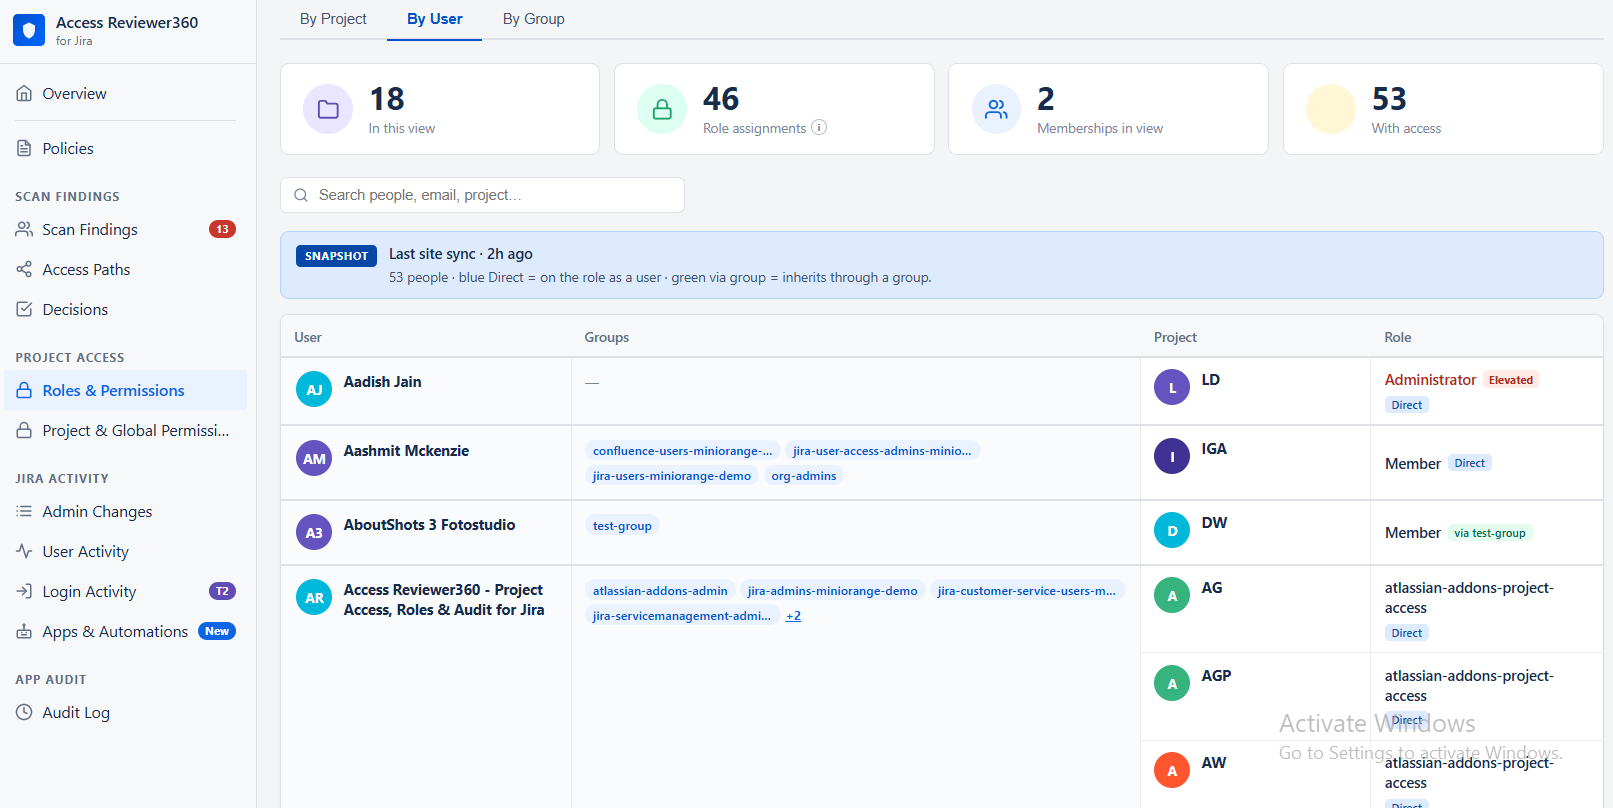Click the jira-user-access-admins-minio group tag
The image size is (1613, 808).
[882, 451]
